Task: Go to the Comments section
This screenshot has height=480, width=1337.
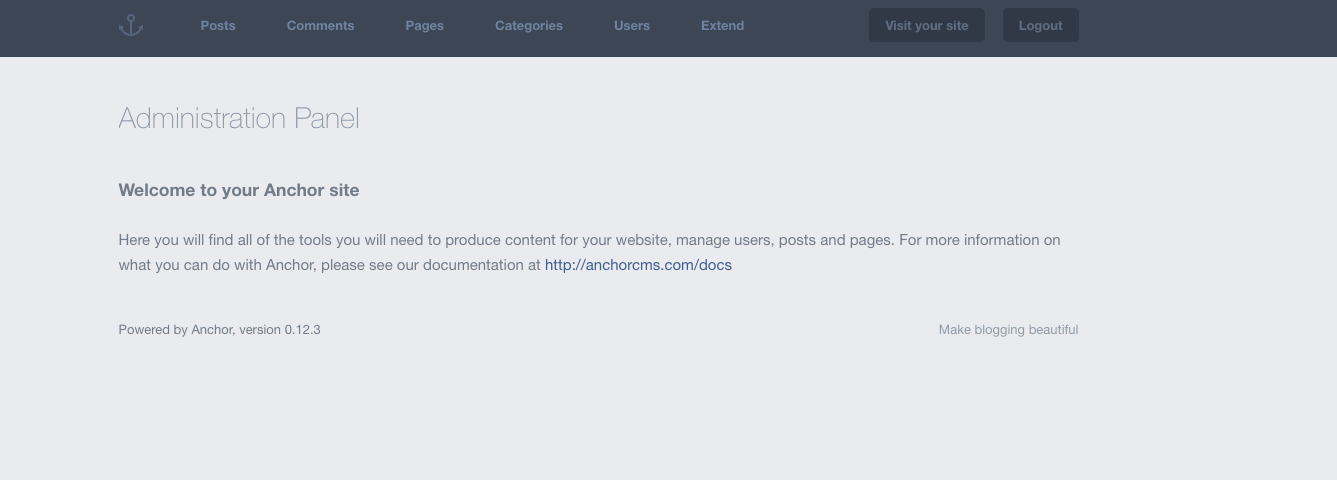Action: [320, 26]
